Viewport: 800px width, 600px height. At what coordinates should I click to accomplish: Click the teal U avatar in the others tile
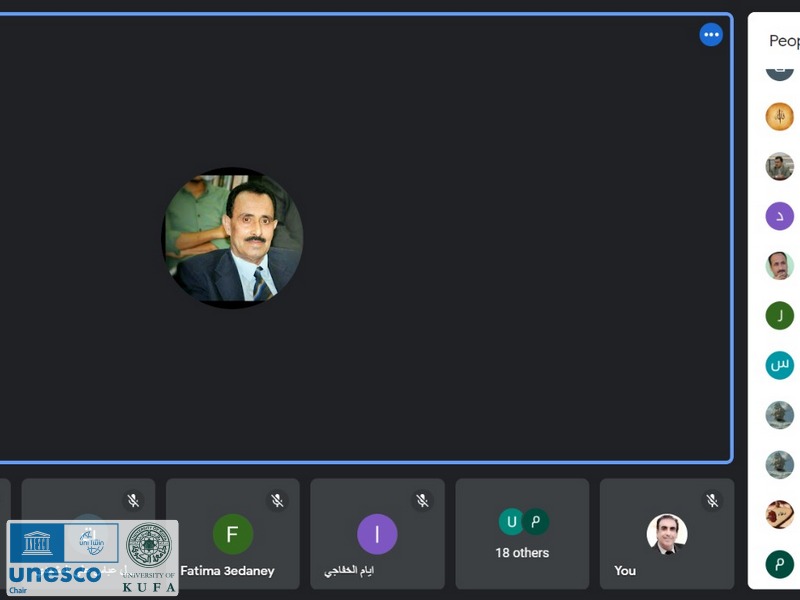click(x=511, y=521)
